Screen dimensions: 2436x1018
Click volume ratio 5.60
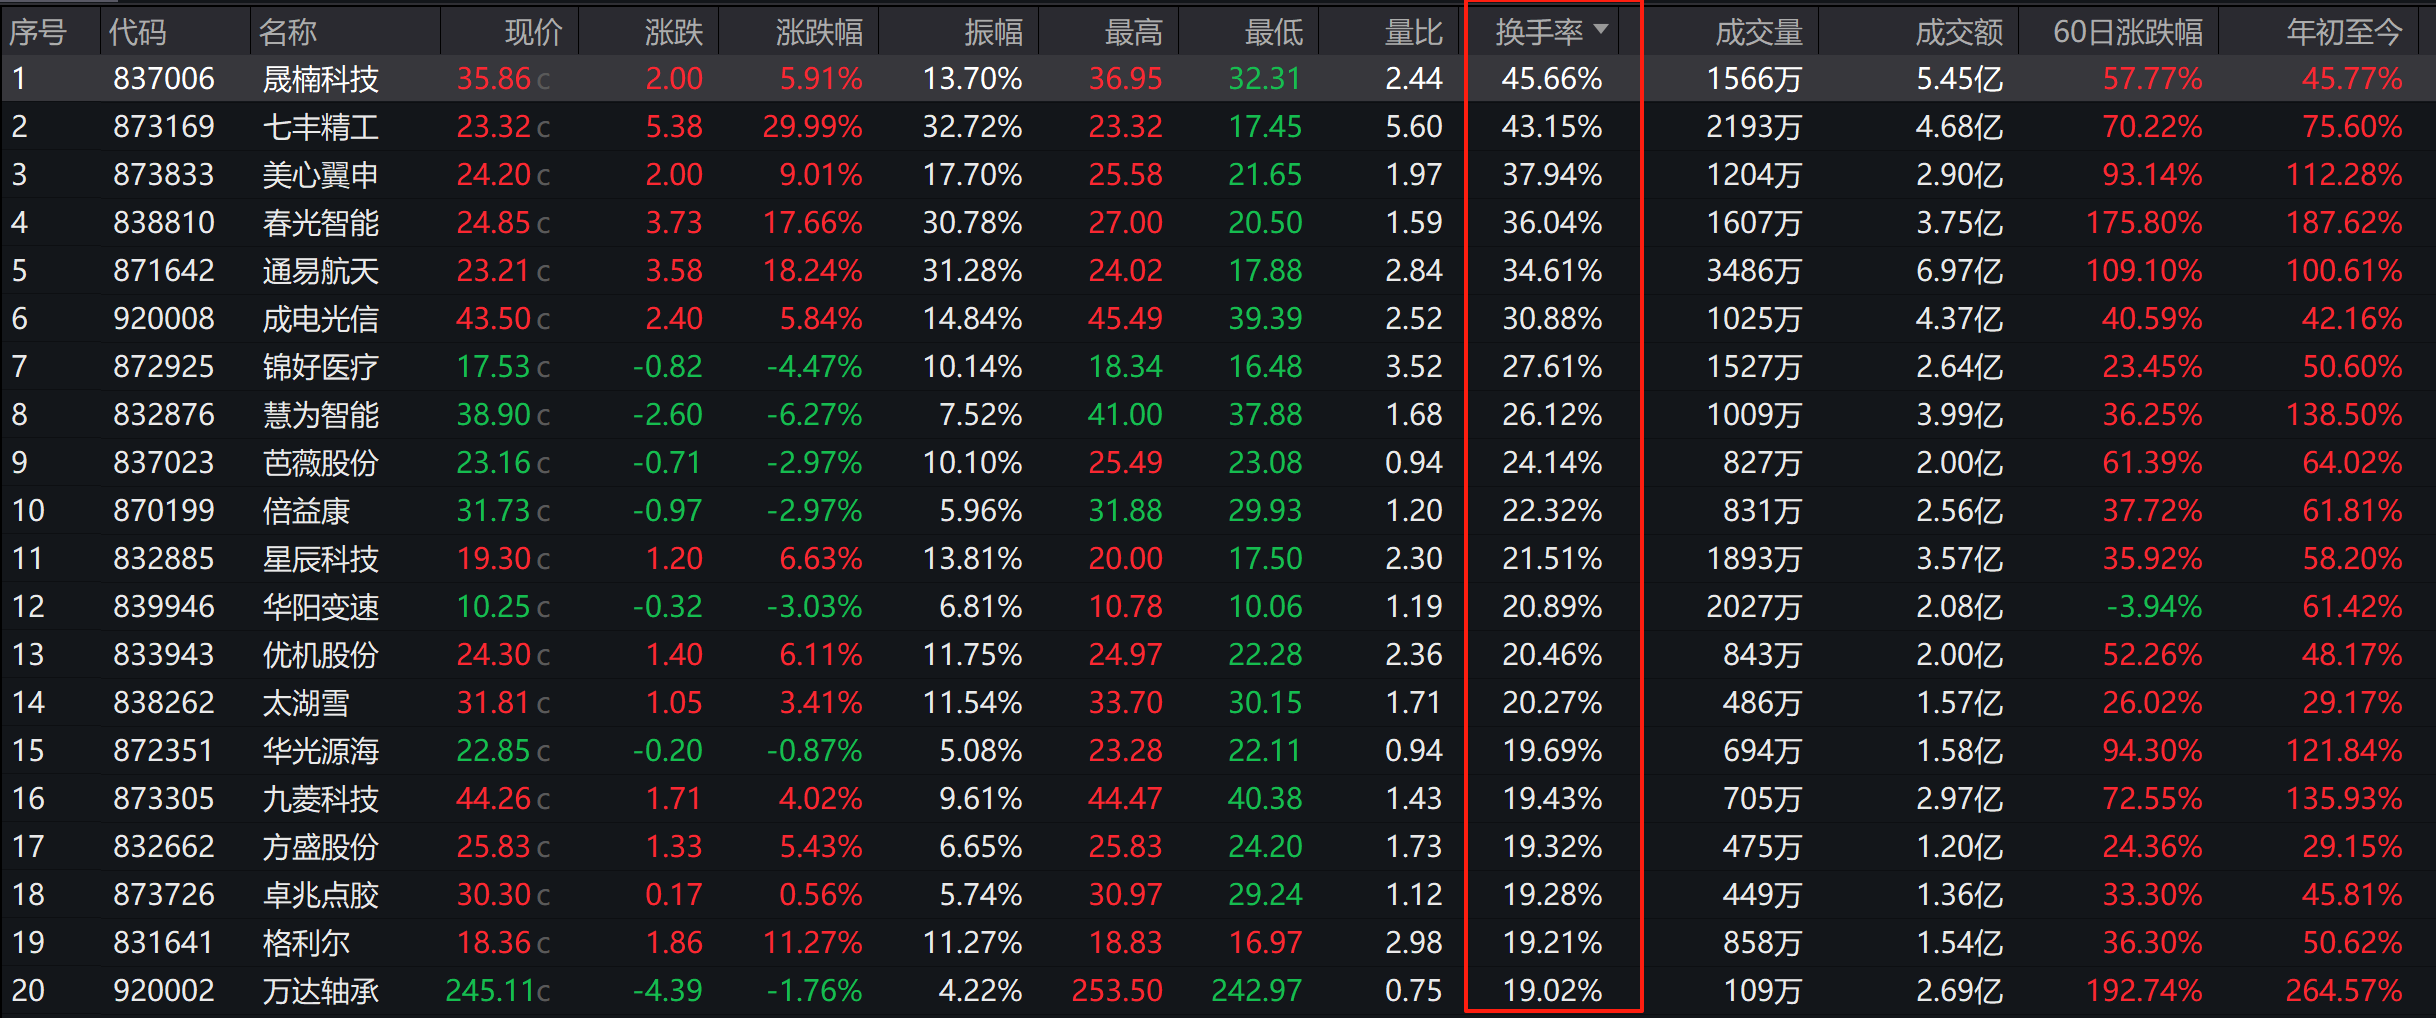(x=1414, y=127)
